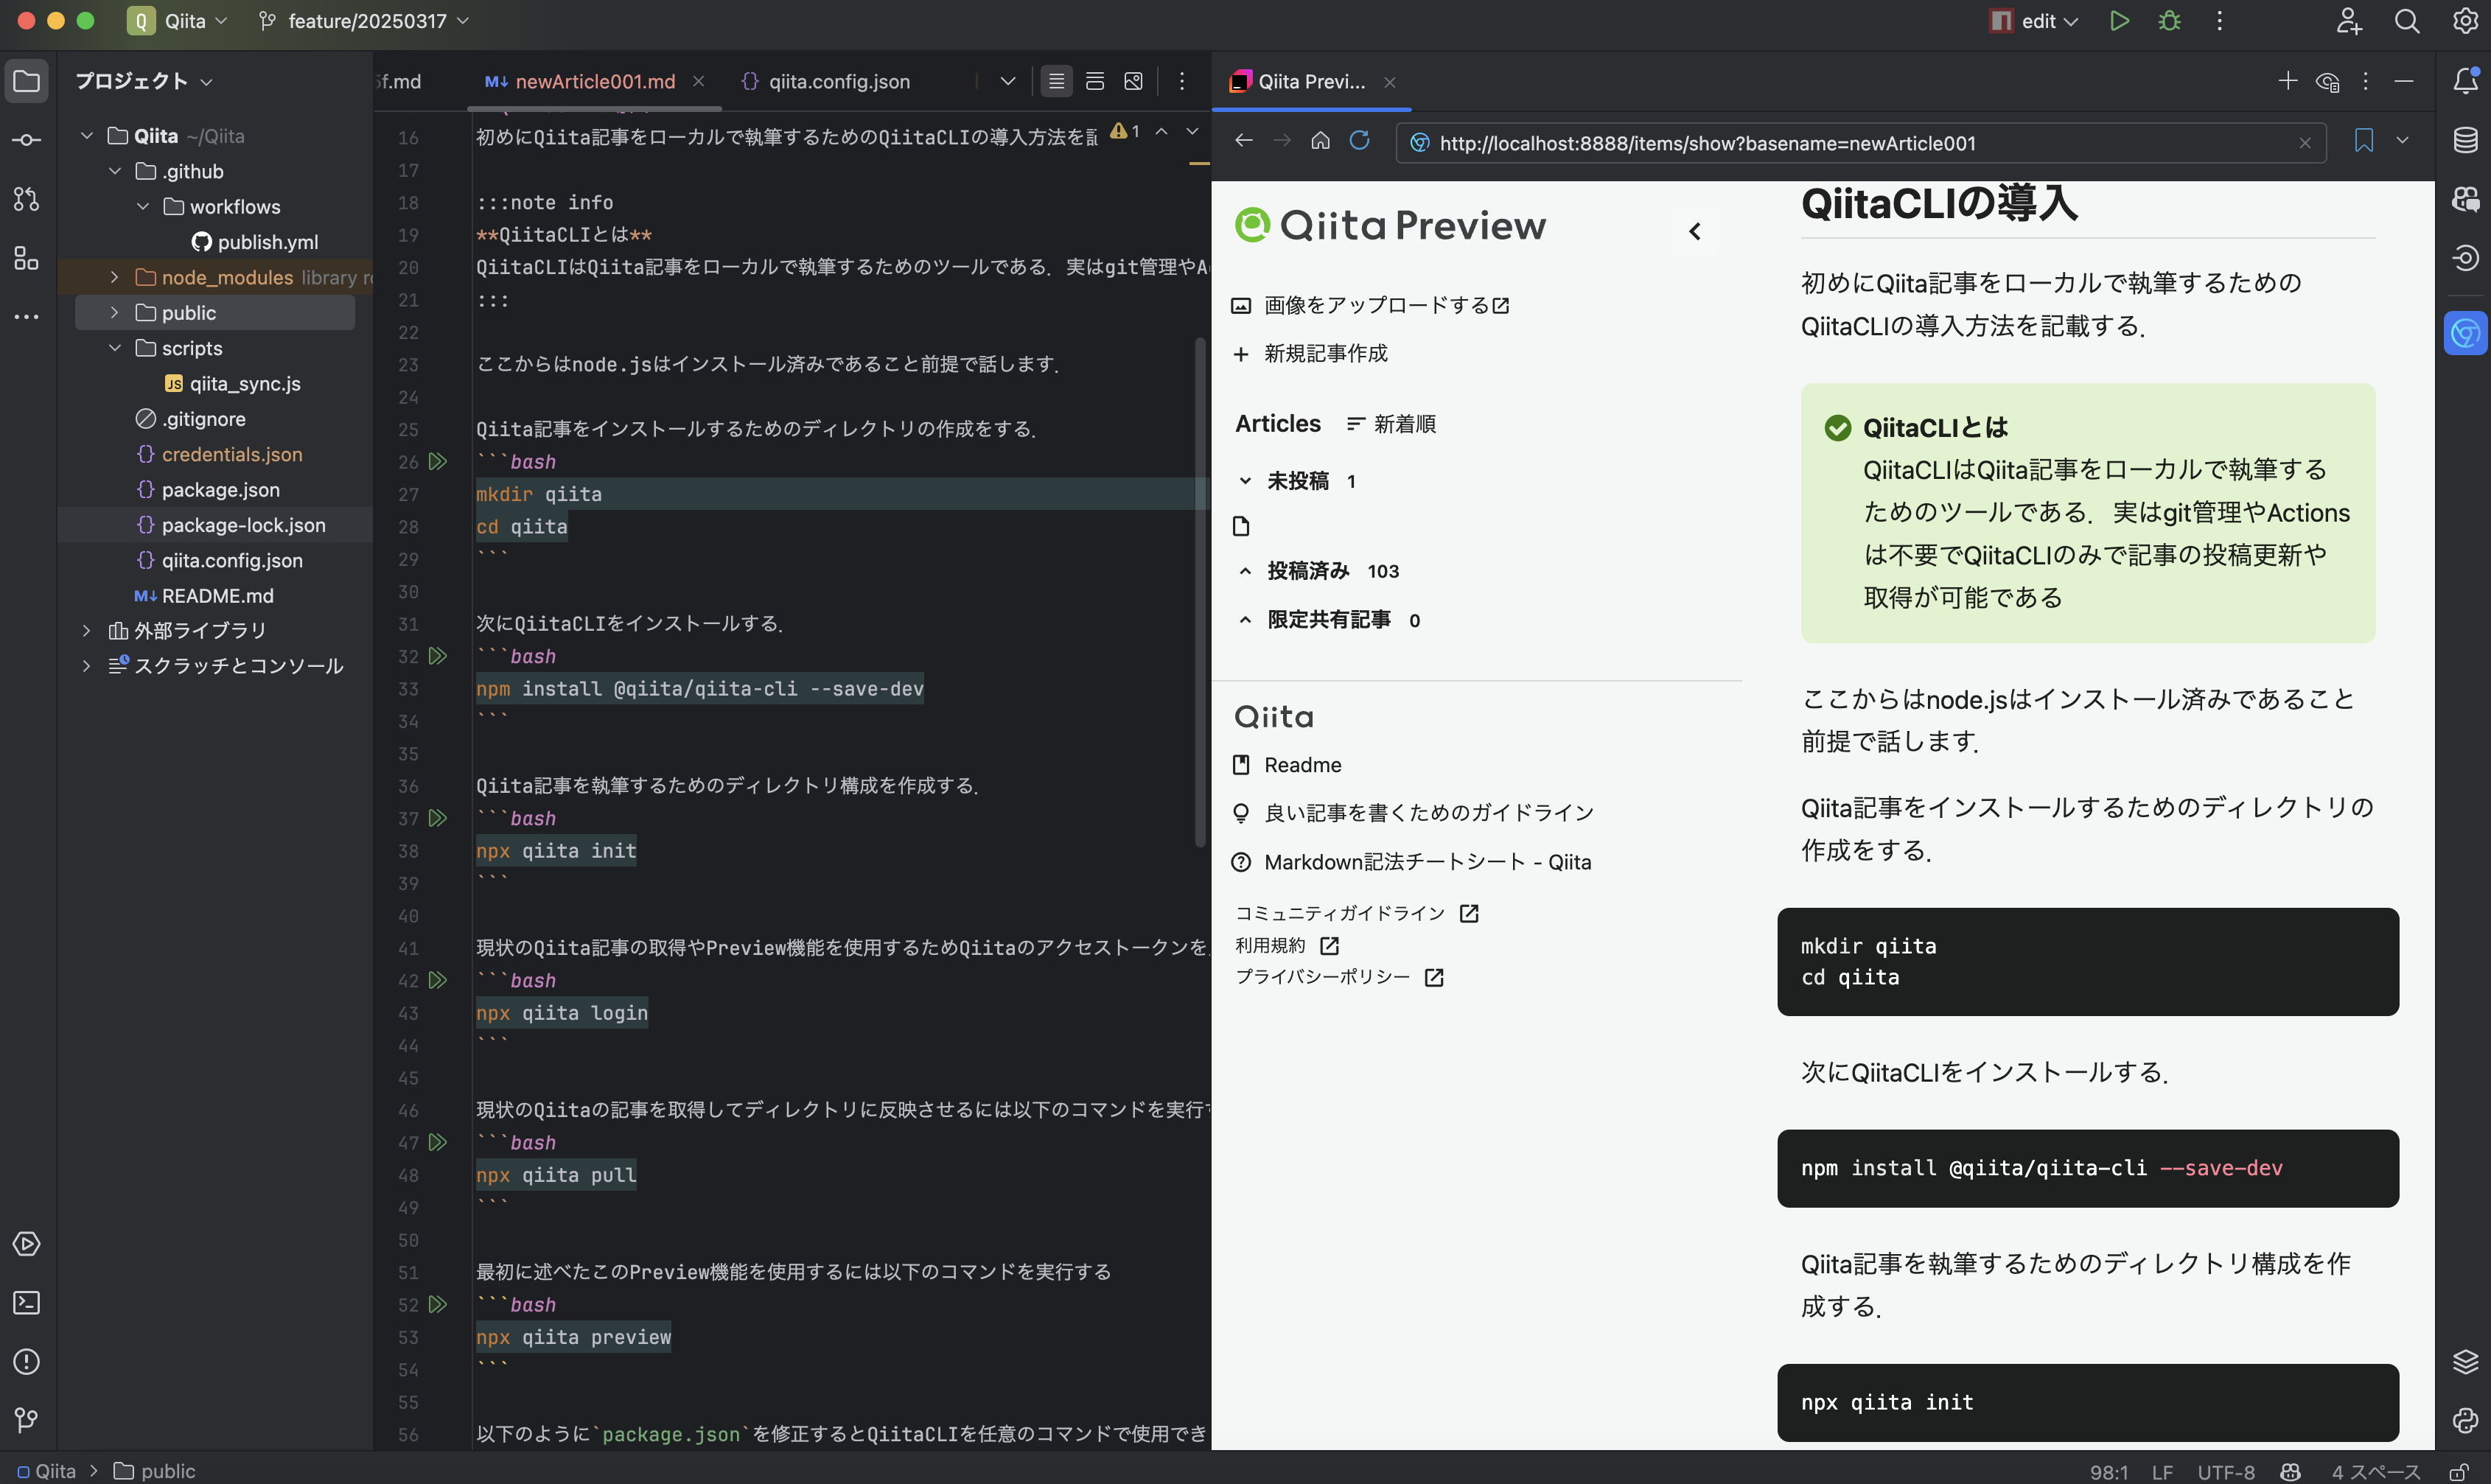Open the notifications bell
This screenshot has height=1484, width=2491.
click(x=2466, y=81)
